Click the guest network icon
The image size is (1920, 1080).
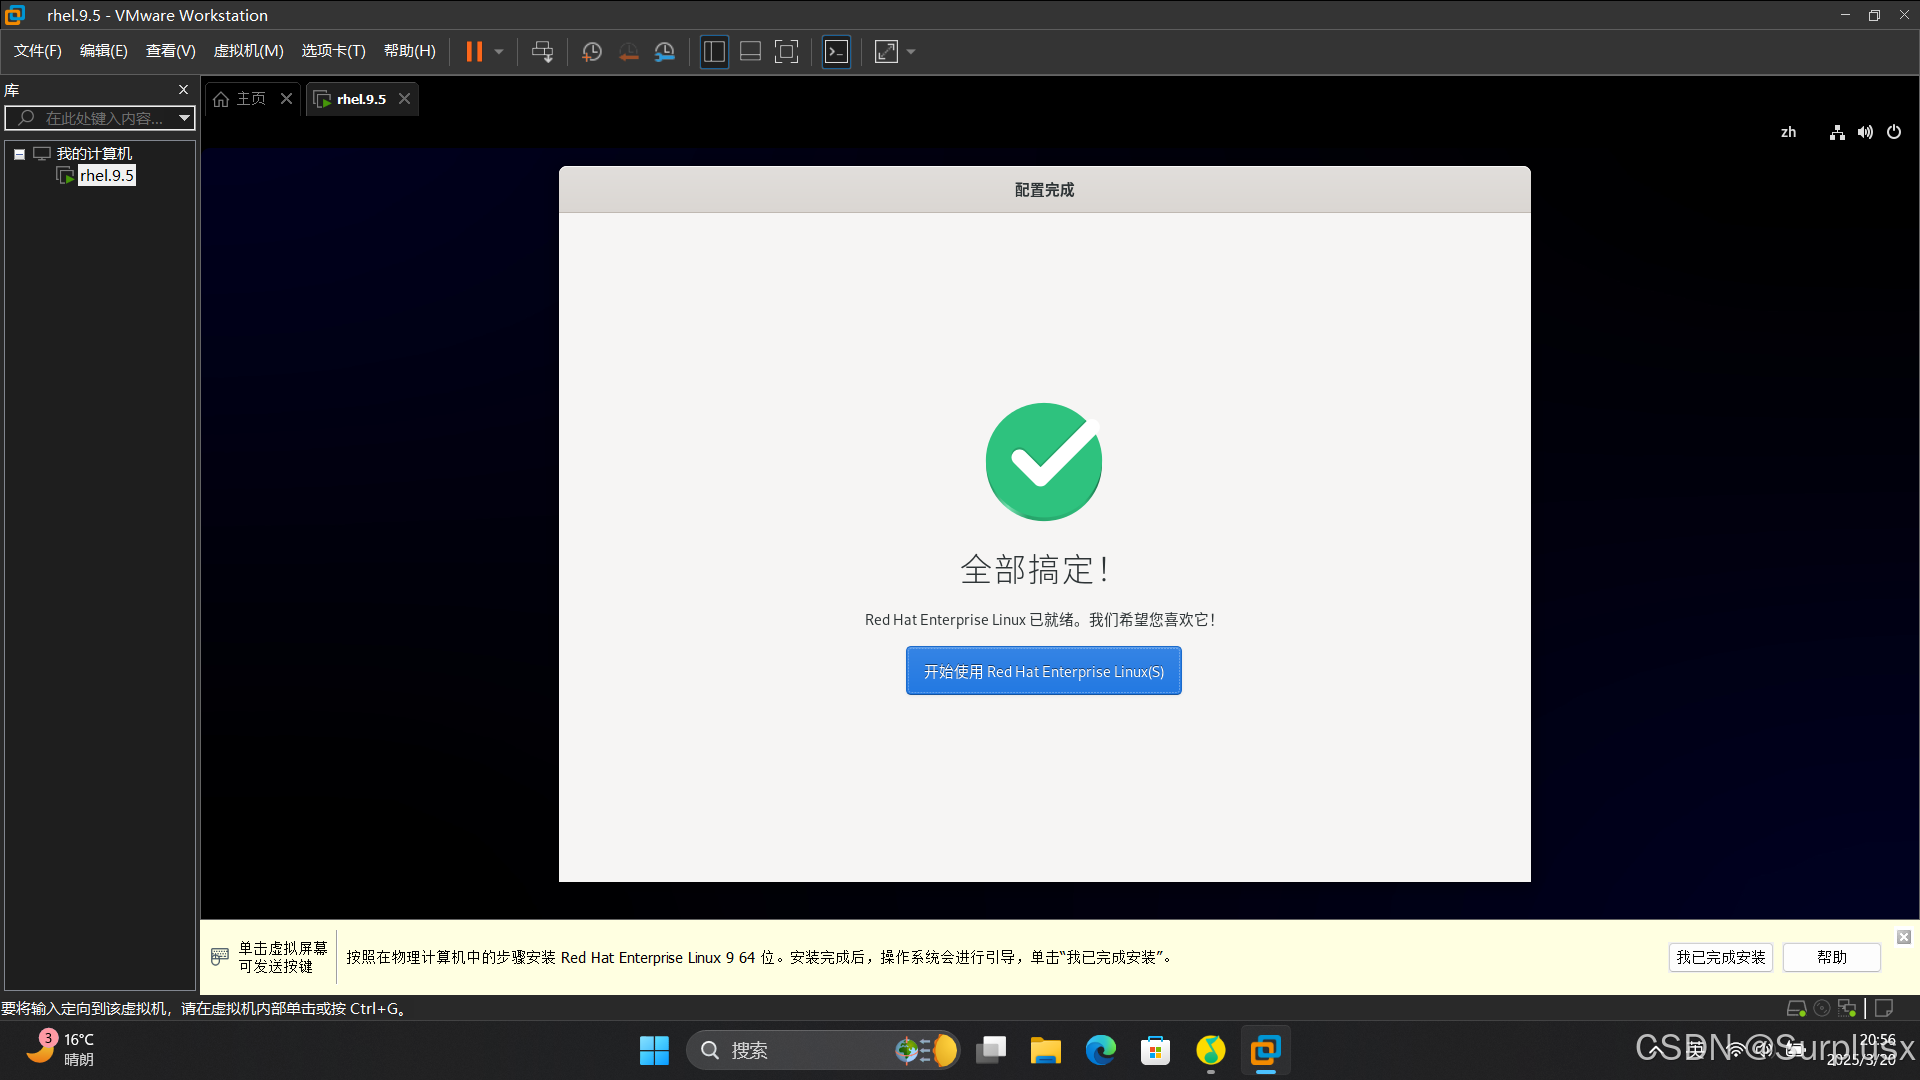1837,132
